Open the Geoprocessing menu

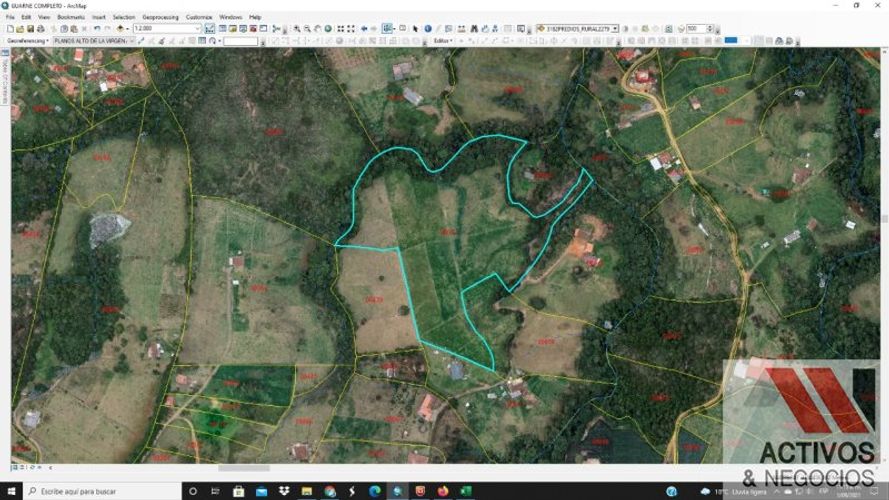(x=160, y=17)
